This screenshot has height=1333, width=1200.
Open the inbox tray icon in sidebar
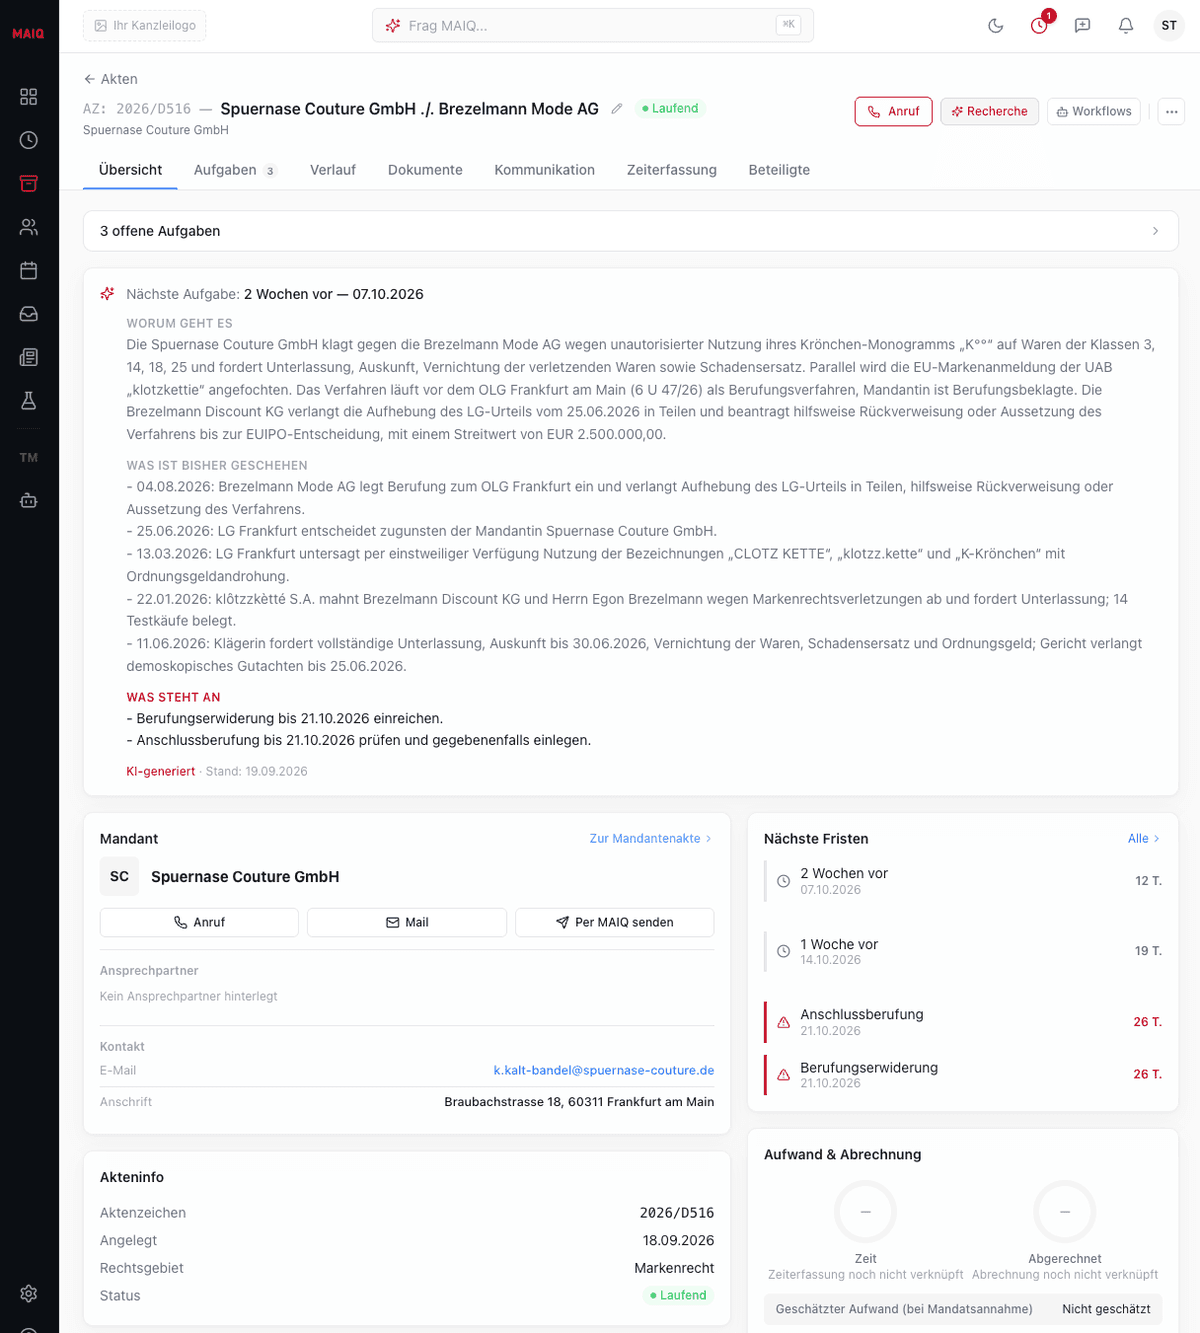pyautogui.click(x=29, y=314)
